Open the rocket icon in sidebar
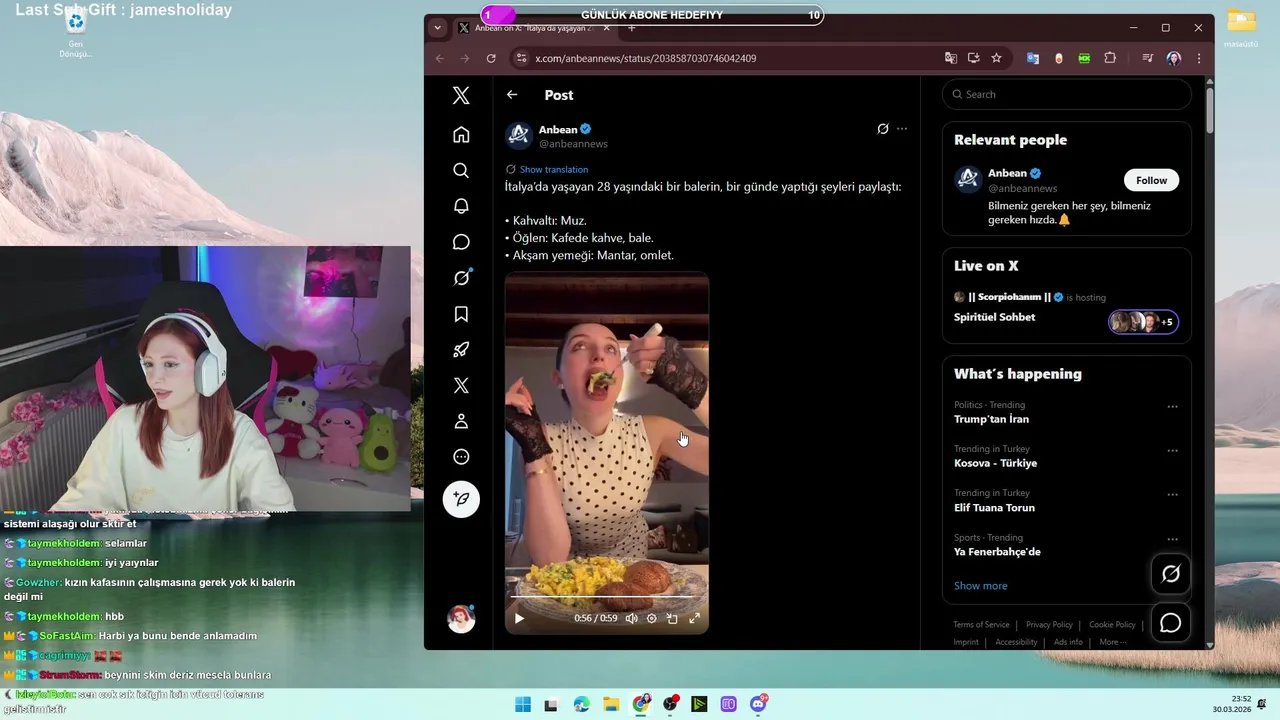 (x=461, y=350)
